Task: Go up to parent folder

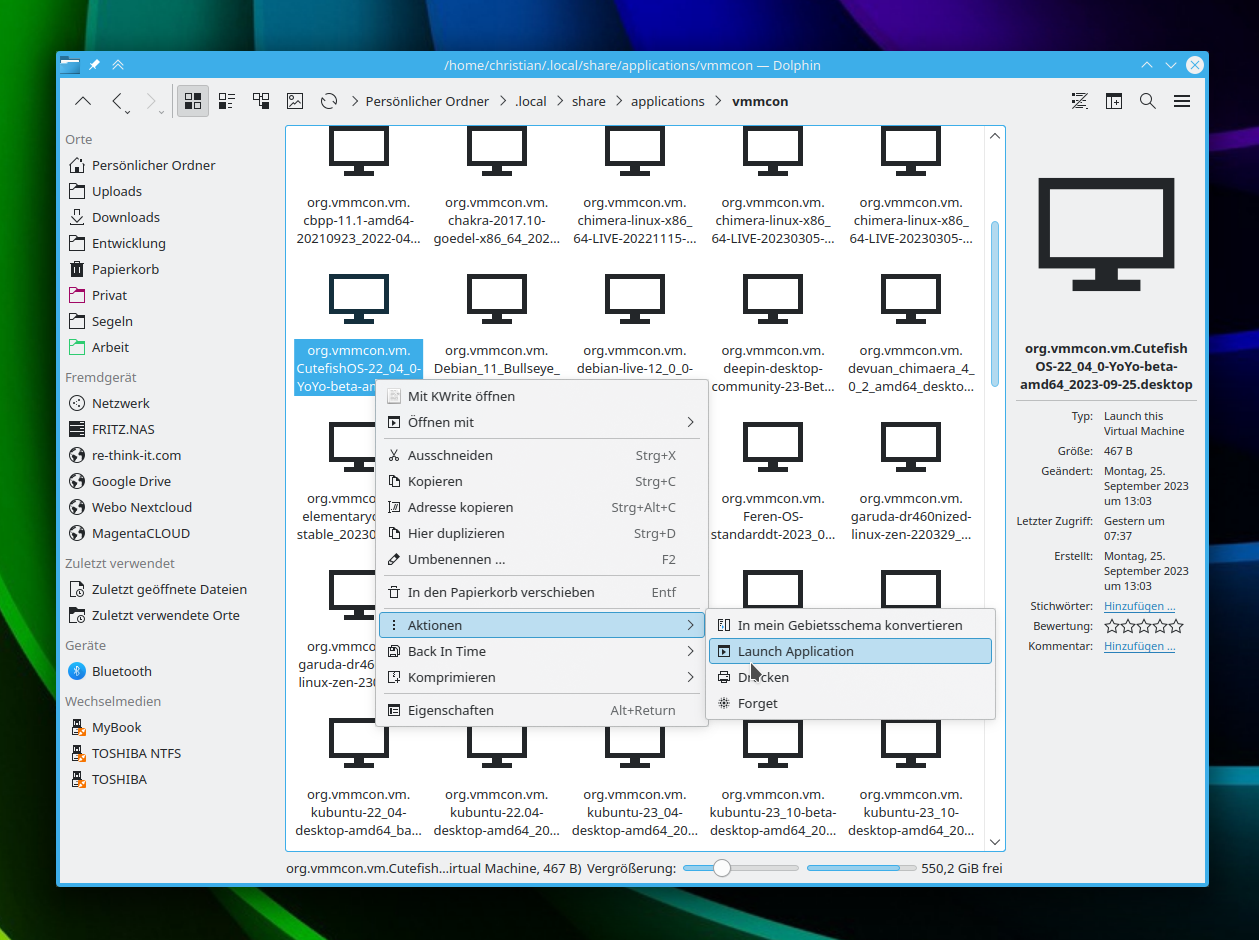Action: point(84,101)
